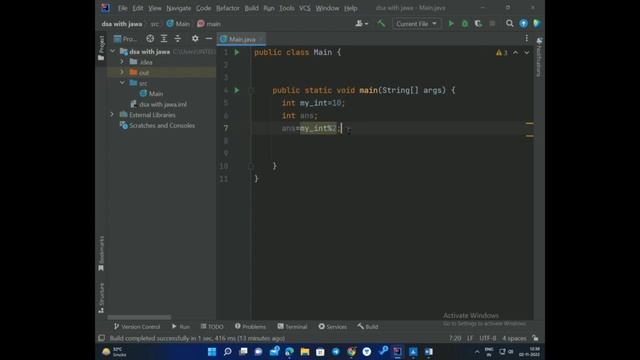This screenshot has height=360, width=640.
Task: Open the Run tool window tab
Action: 181,327
